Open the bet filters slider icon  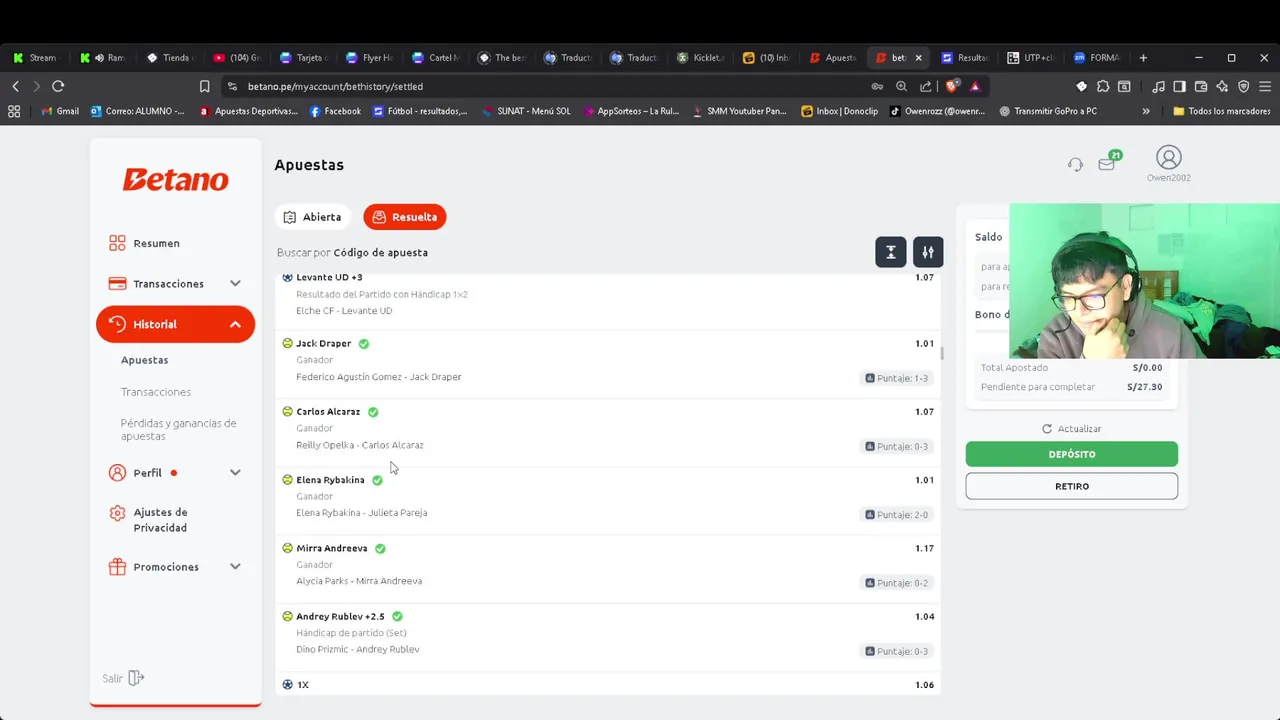coord(928,252)
